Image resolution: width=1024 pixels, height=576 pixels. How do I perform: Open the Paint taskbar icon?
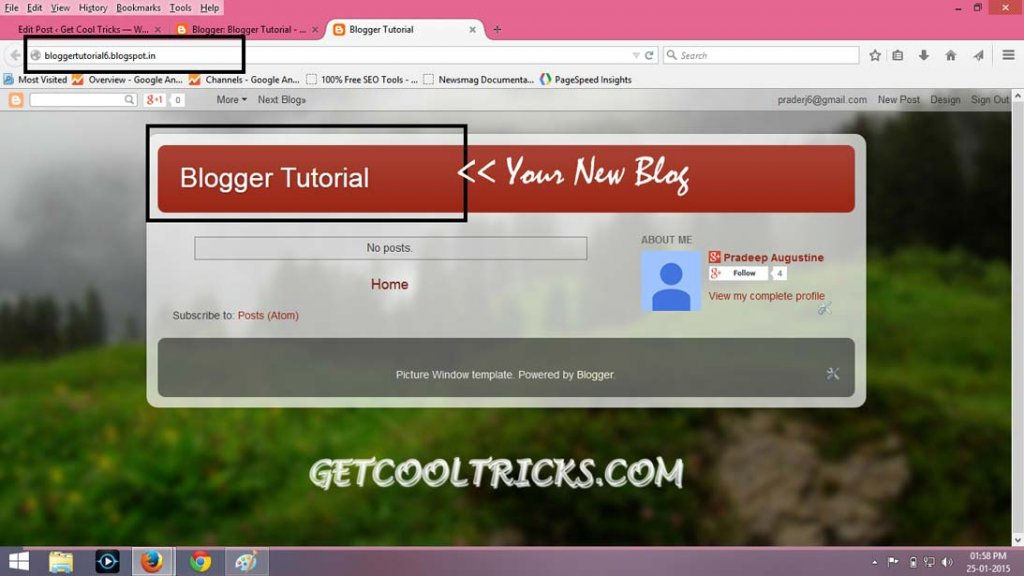(x=246, y=562)
